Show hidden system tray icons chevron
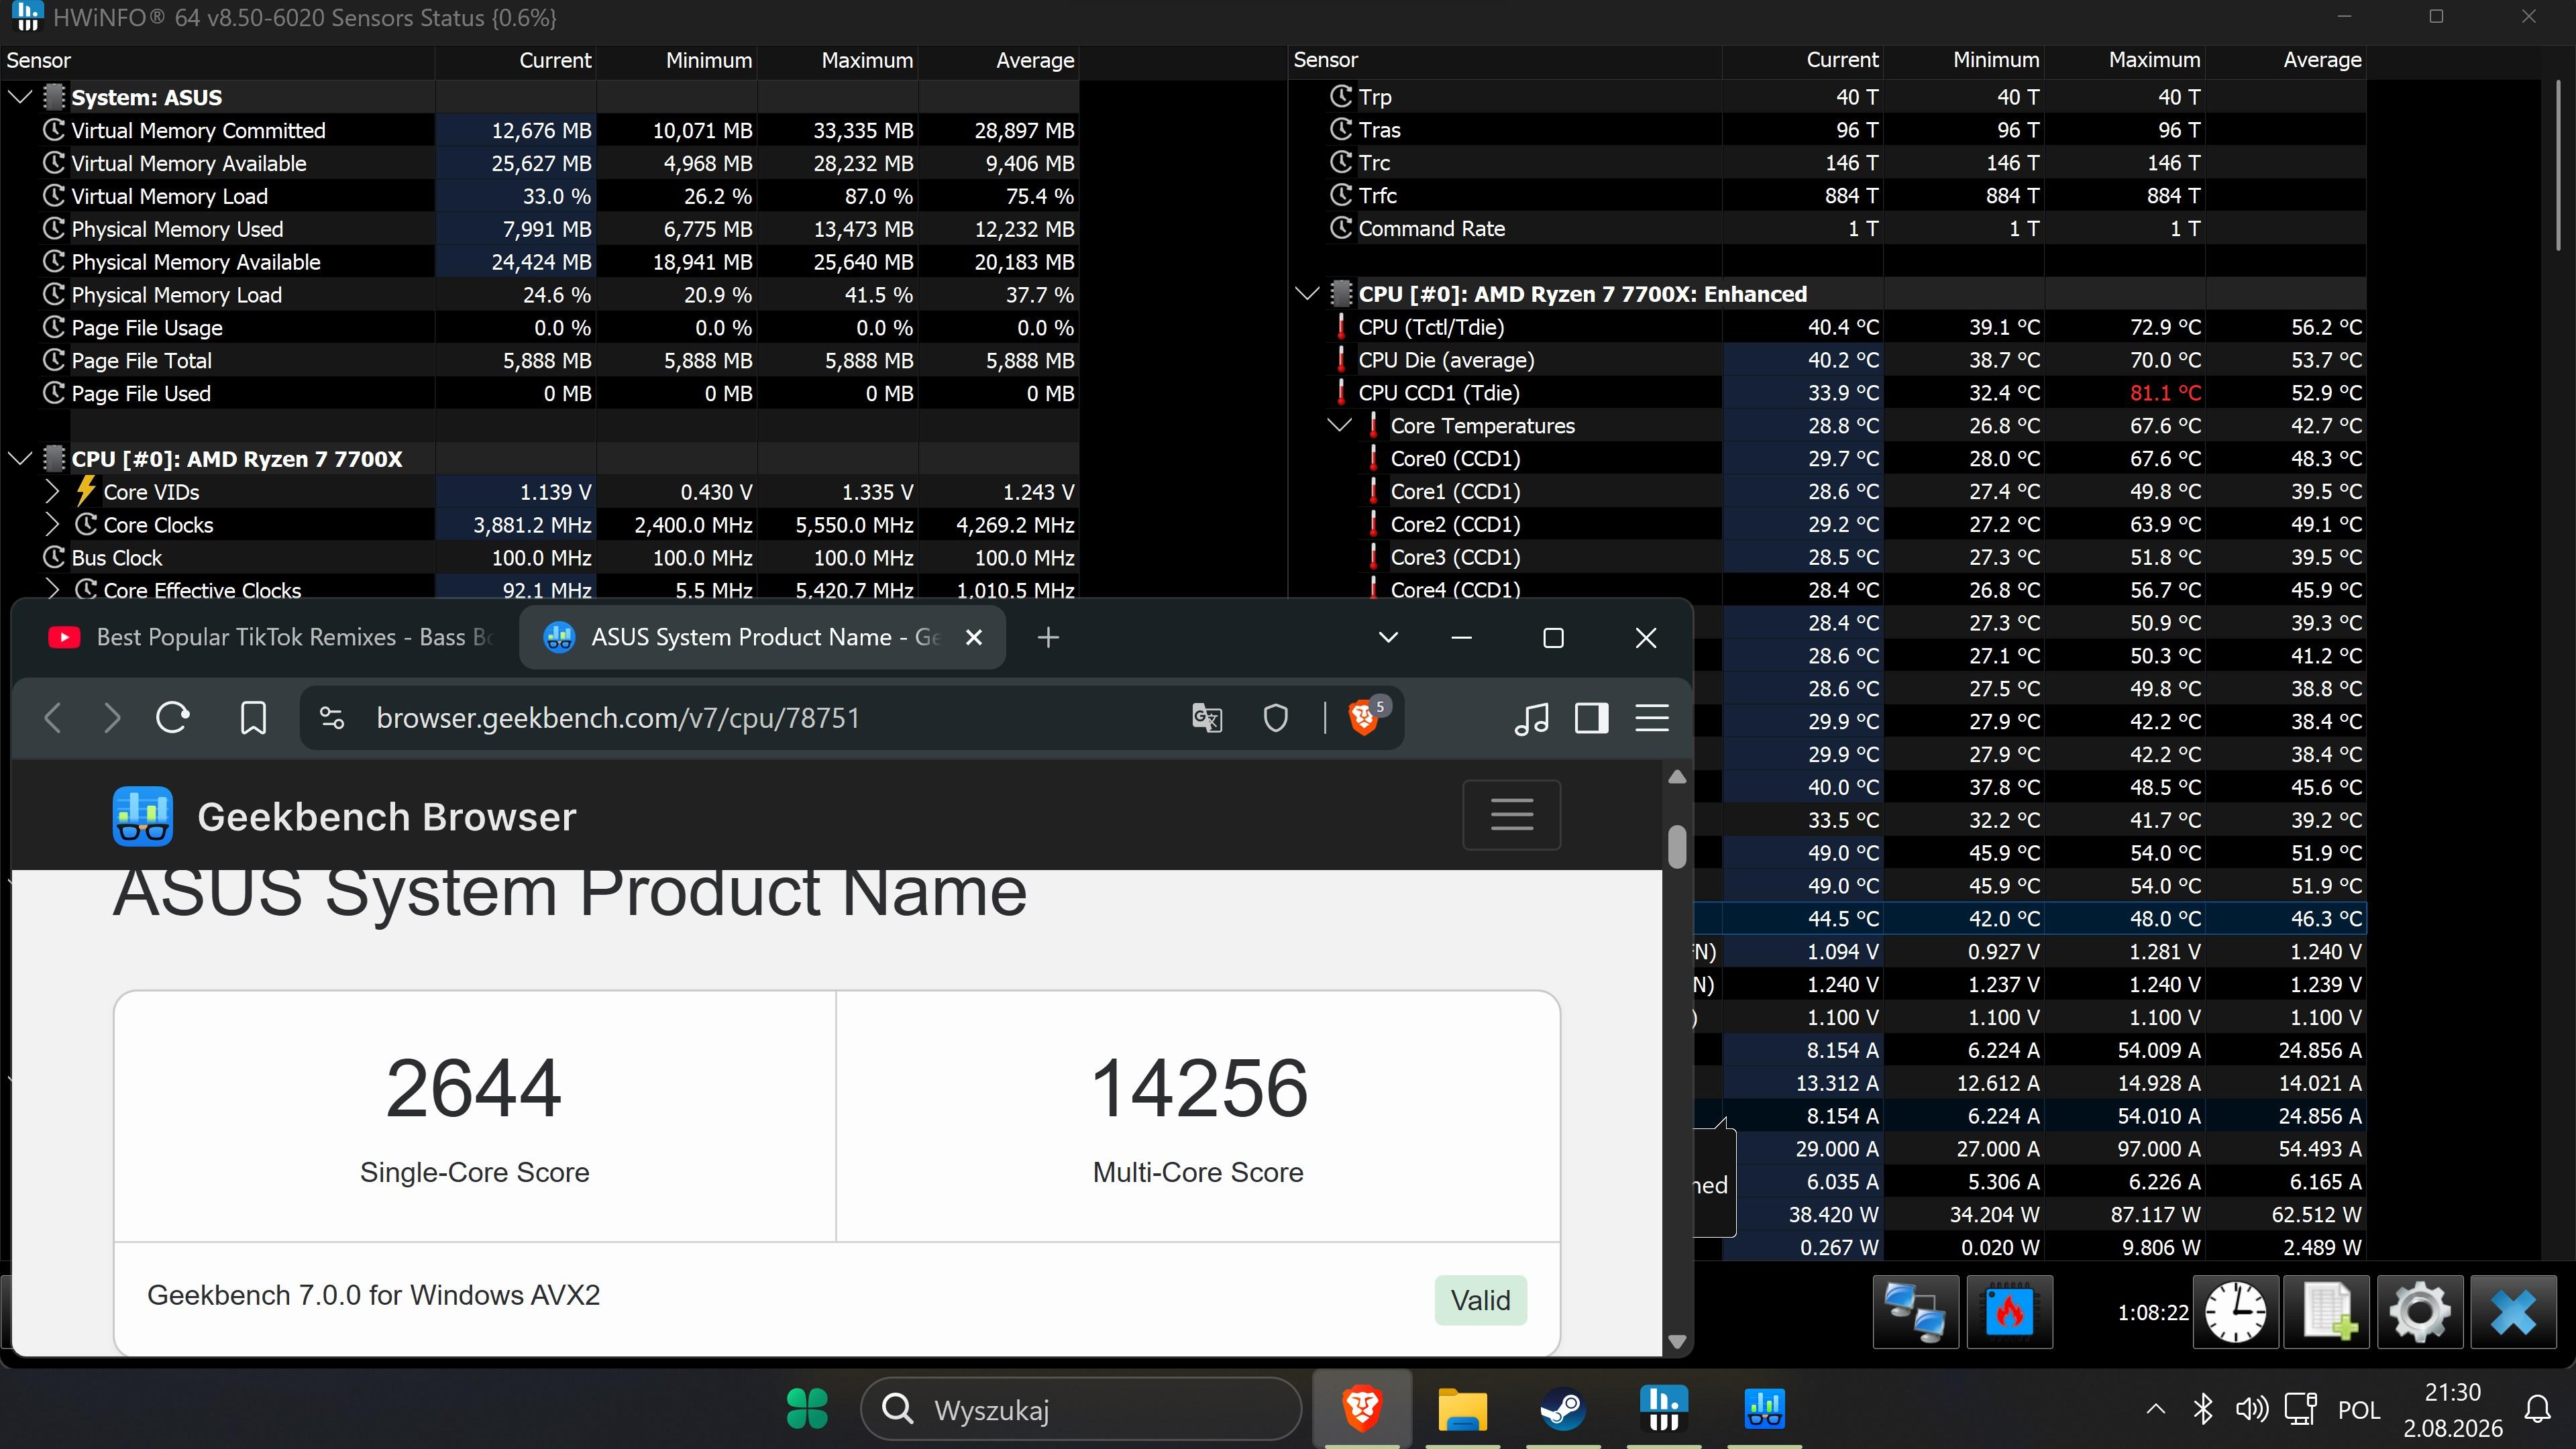 pyautogui.click(x=2155, y=1410)
